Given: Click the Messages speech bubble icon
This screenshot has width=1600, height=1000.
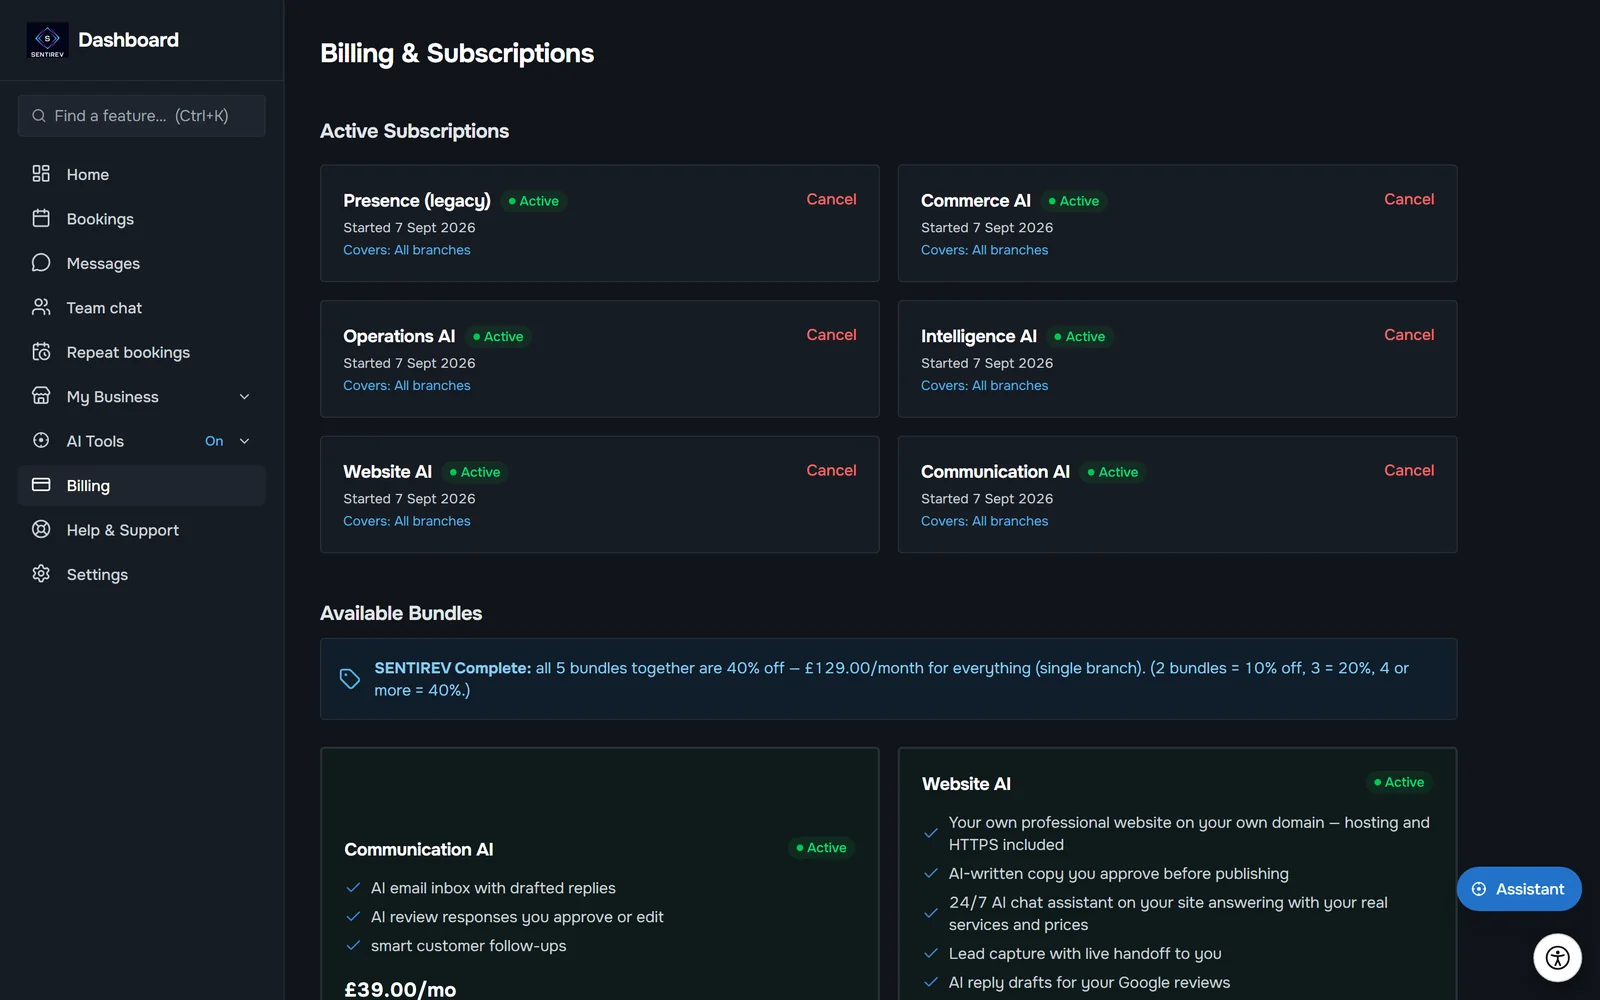Looking at the screenshot, I should coord(41,263).
